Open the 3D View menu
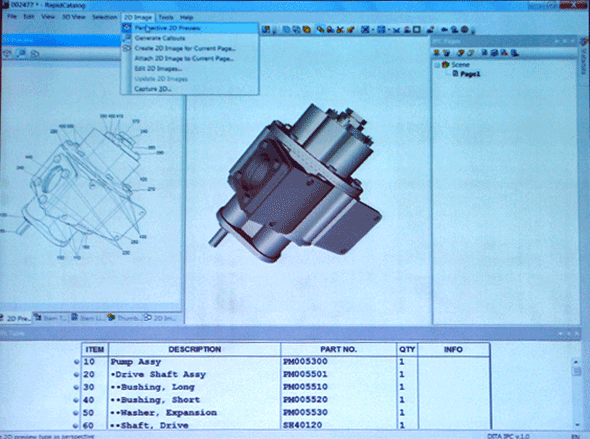The image size is (590, 439). 73,17
